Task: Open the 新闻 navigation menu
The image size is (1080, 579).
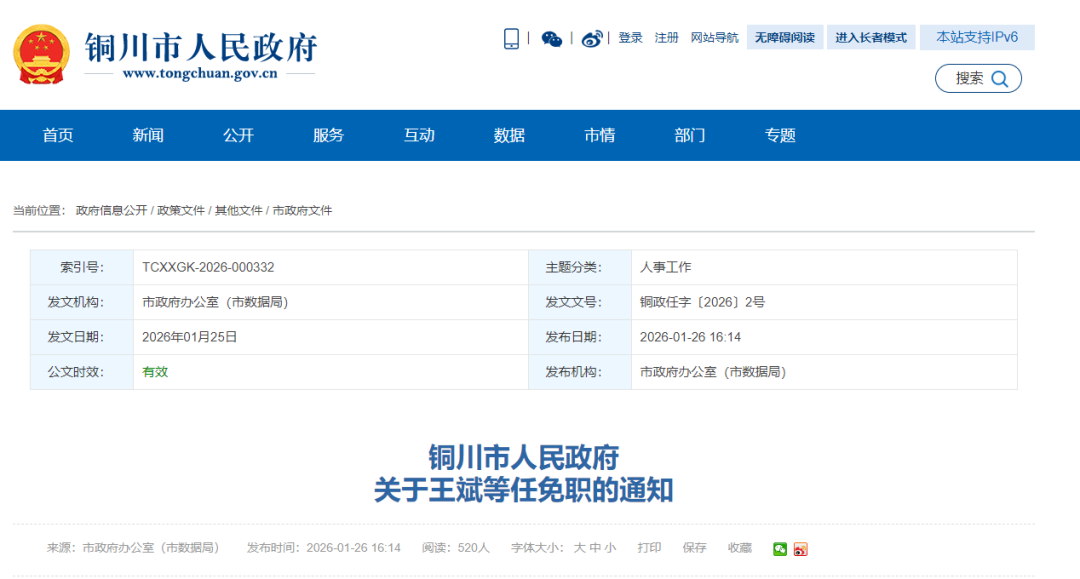Action: [x=148, y=135]
